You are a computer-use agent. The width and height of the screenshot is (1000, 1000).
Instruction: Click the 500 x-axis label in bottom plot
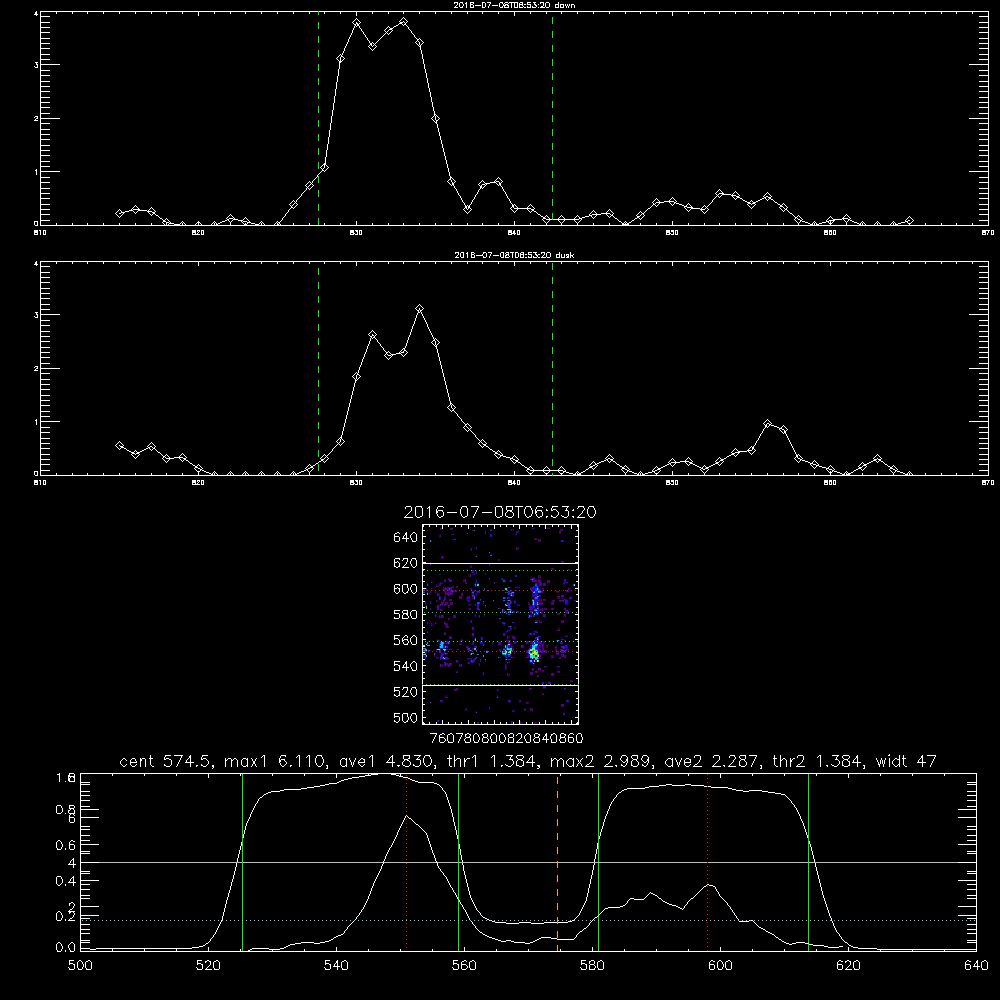coord(80,966)
